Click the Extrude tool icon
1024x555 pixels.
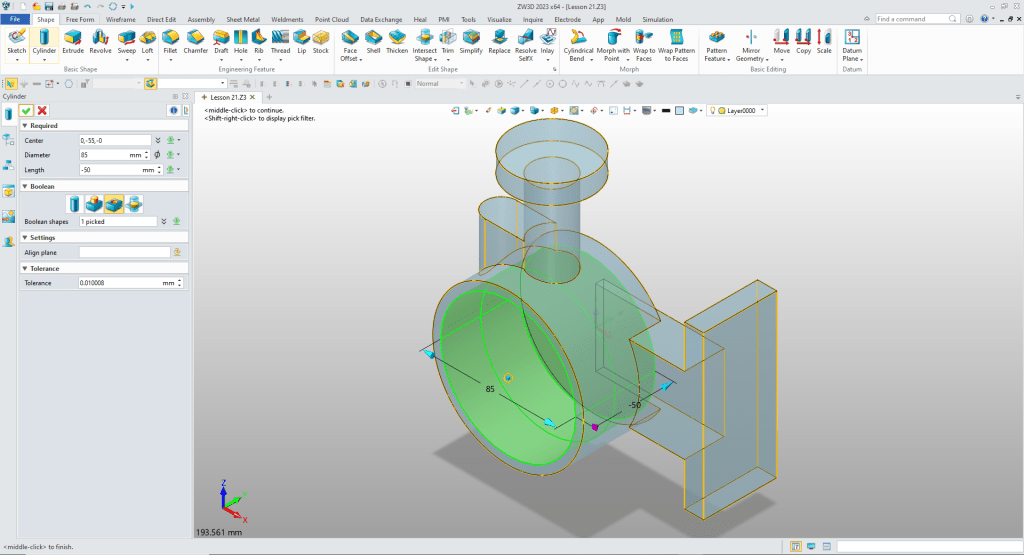(73, 37)
